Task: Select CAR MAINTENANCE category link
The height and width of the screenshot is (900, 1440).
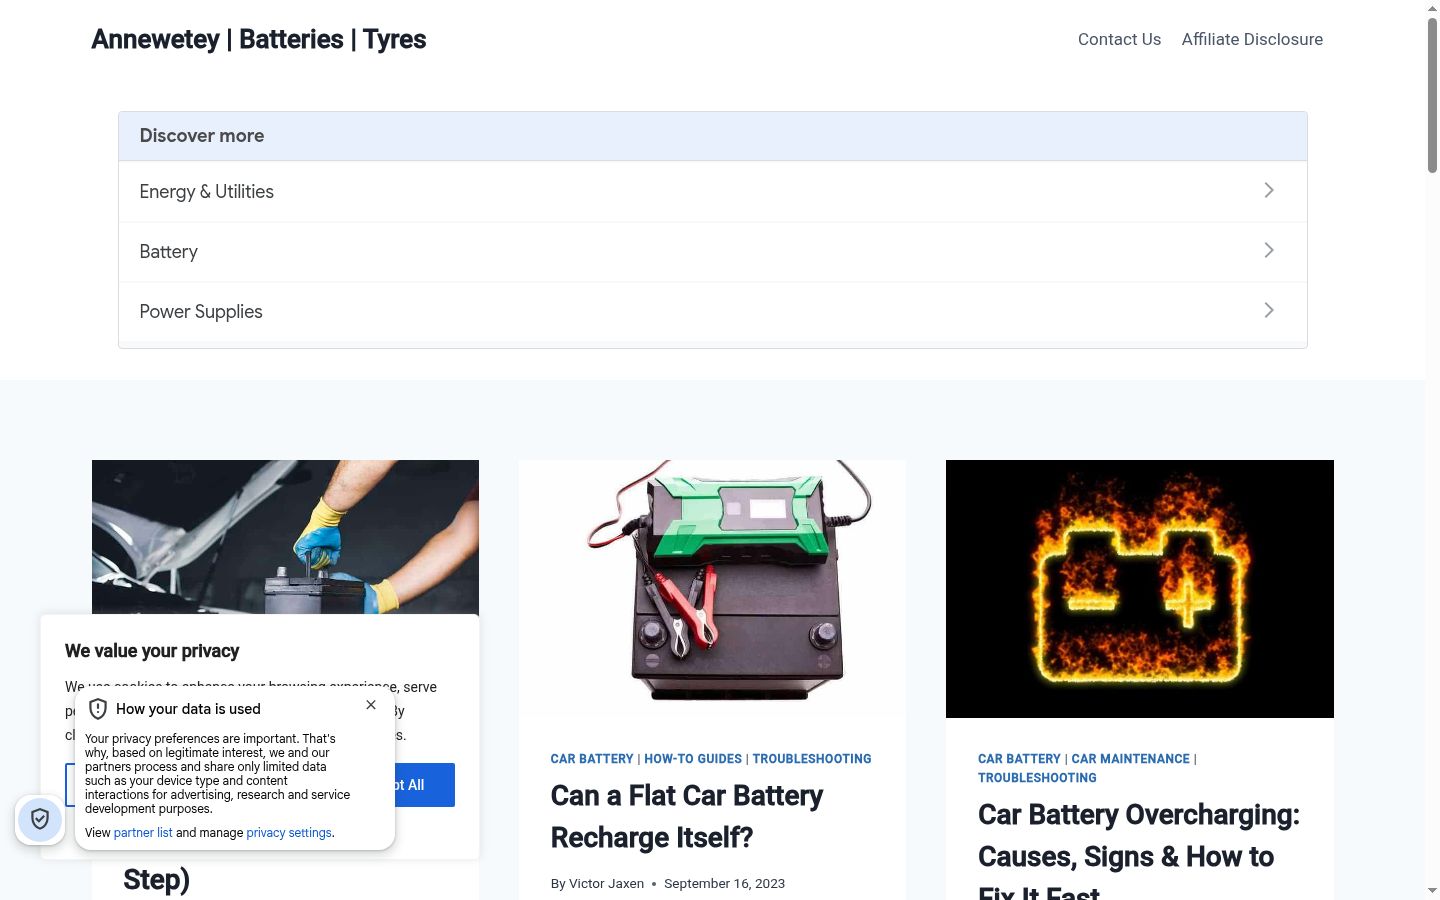Action: (1131, 759)
